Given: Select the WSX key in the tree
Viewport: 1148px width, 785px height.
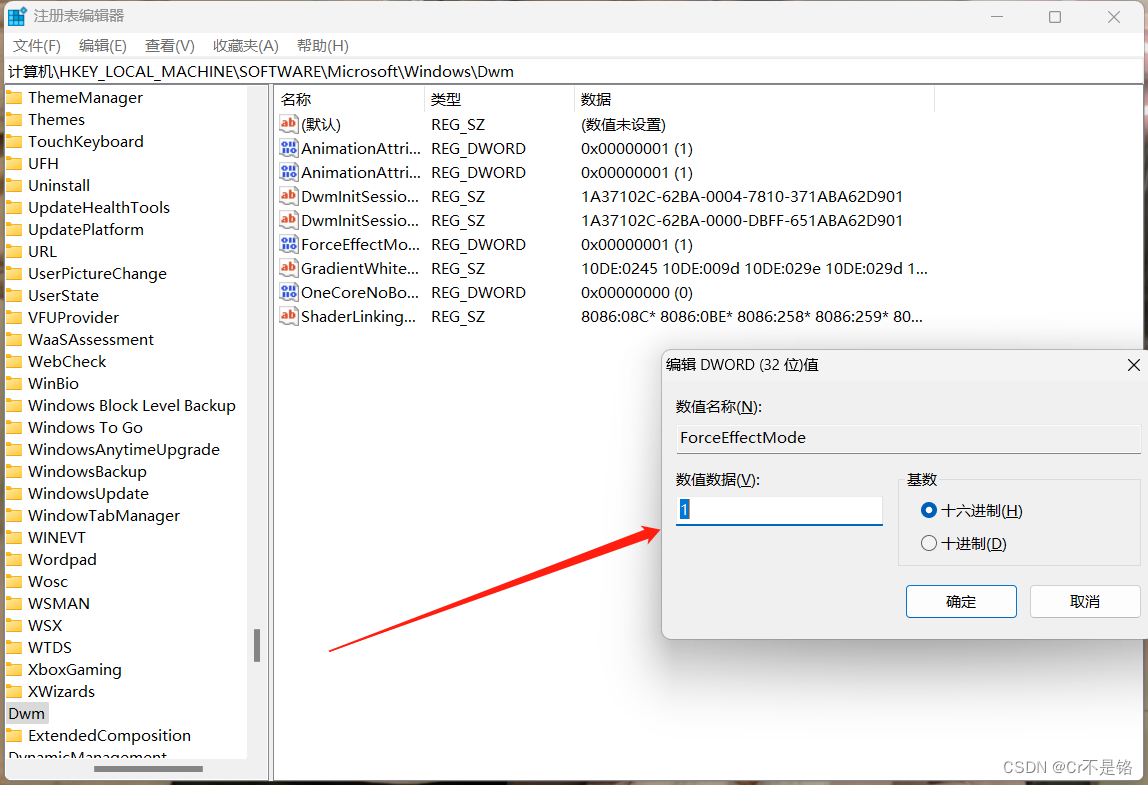Looking at the screenshot, I should tap(45, 625).
